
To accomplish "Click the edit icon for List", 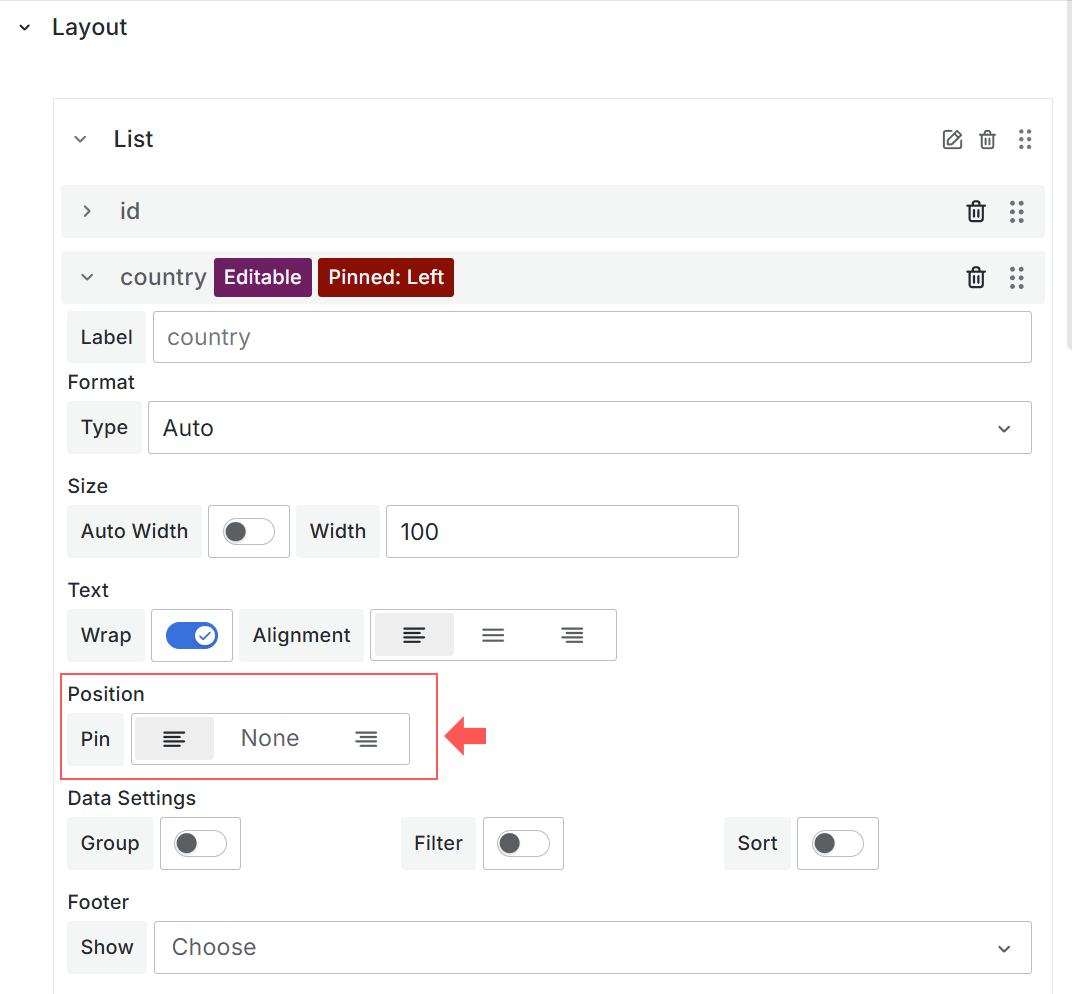I will 952,140.
